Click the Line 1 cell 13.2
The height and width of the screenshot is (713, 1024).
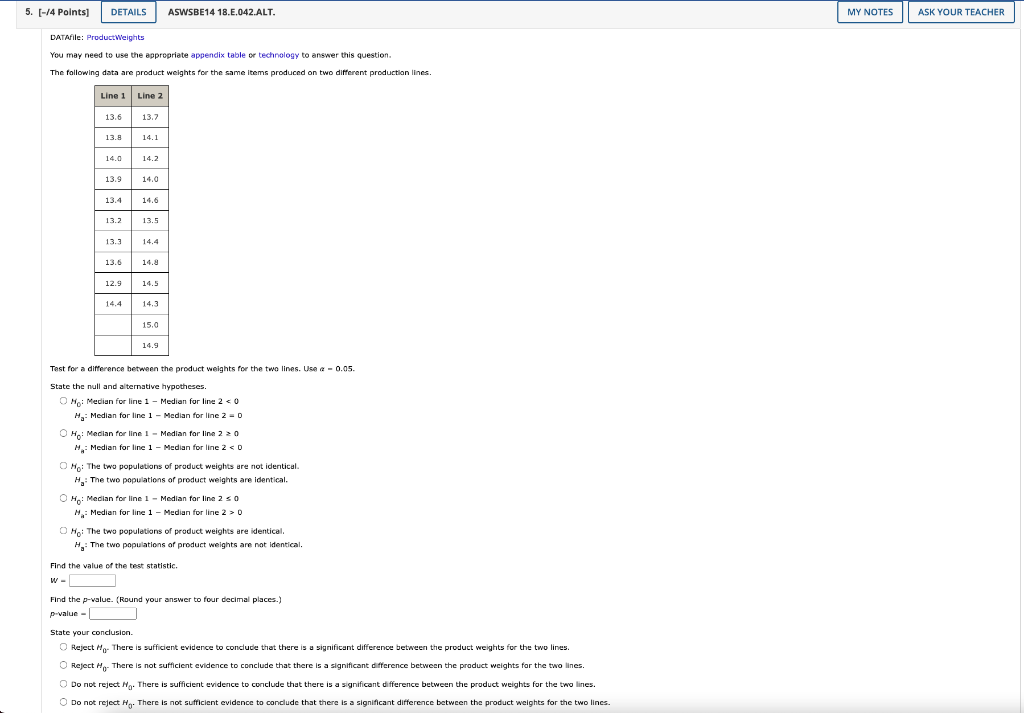pos(113,221)
